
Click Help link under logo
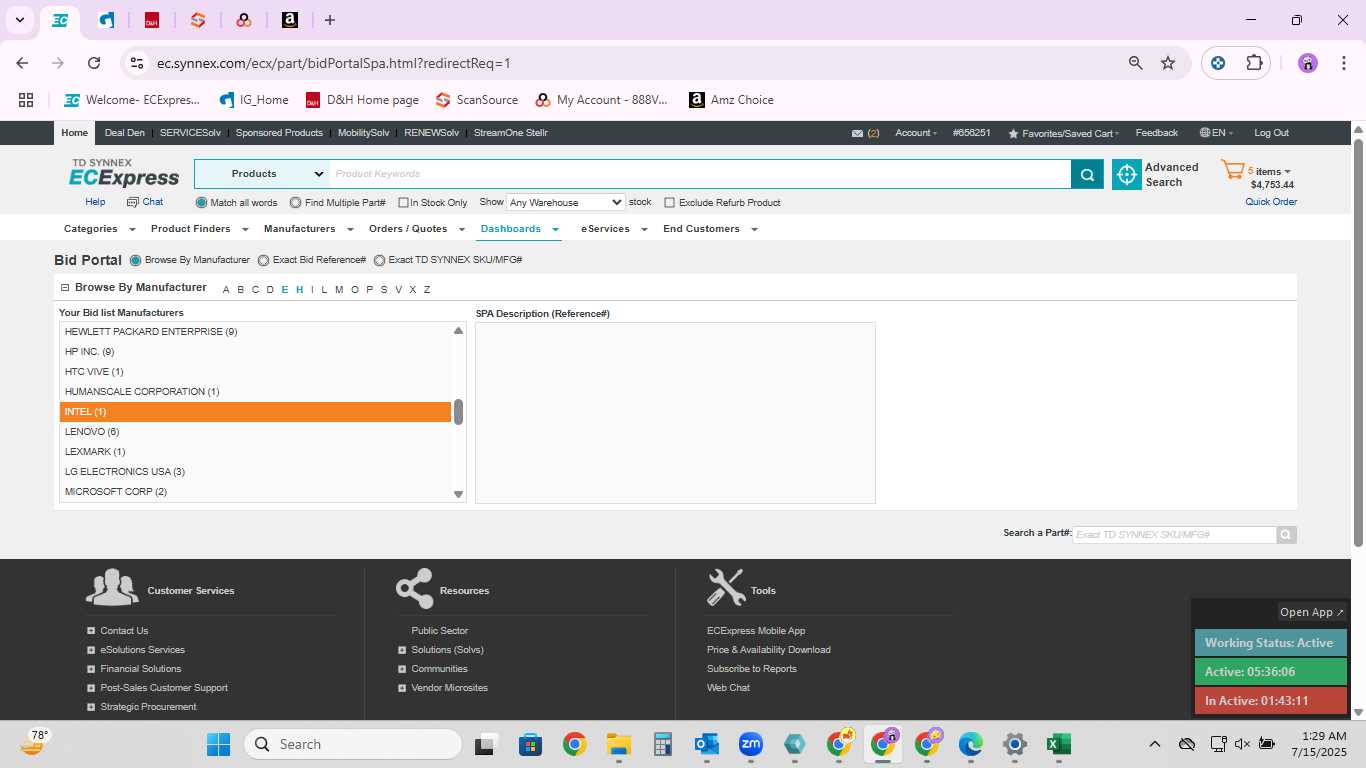95,202
